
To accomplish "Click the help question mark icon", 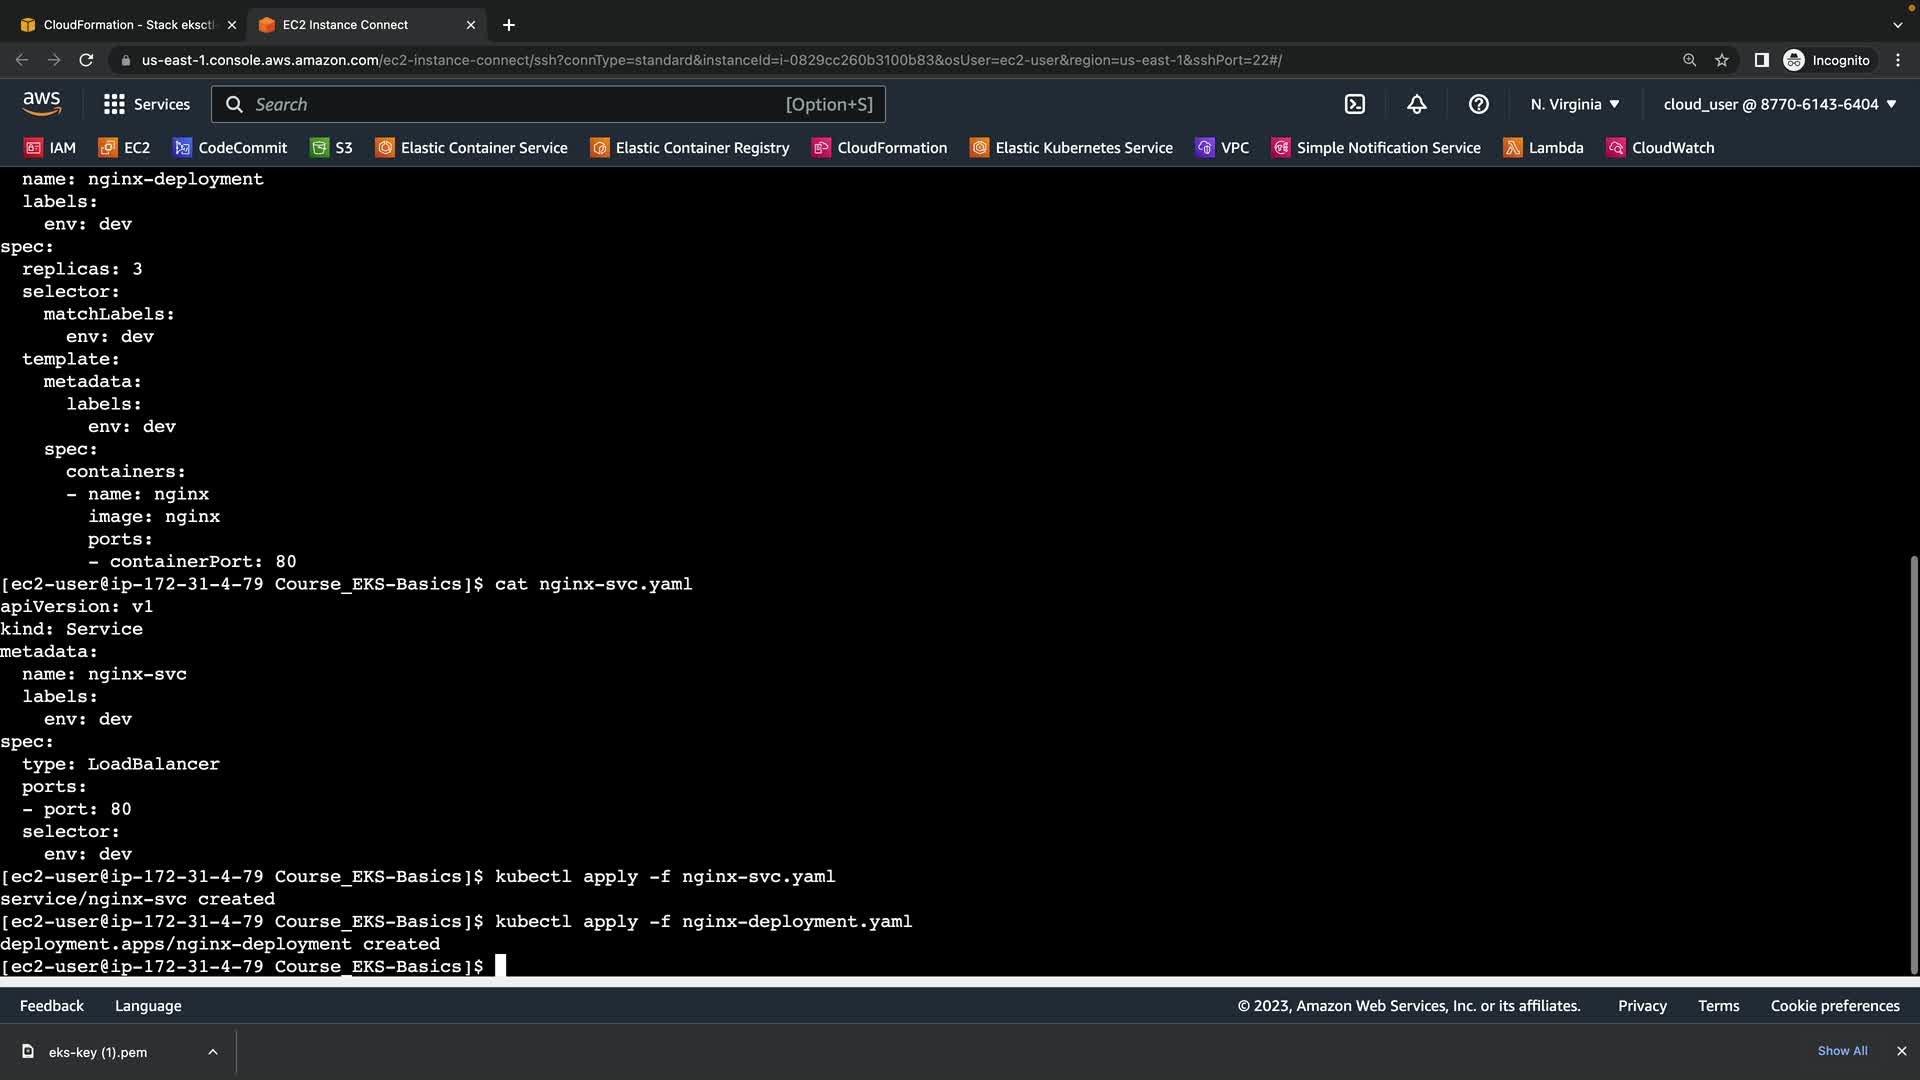I will click(1478, 104).
